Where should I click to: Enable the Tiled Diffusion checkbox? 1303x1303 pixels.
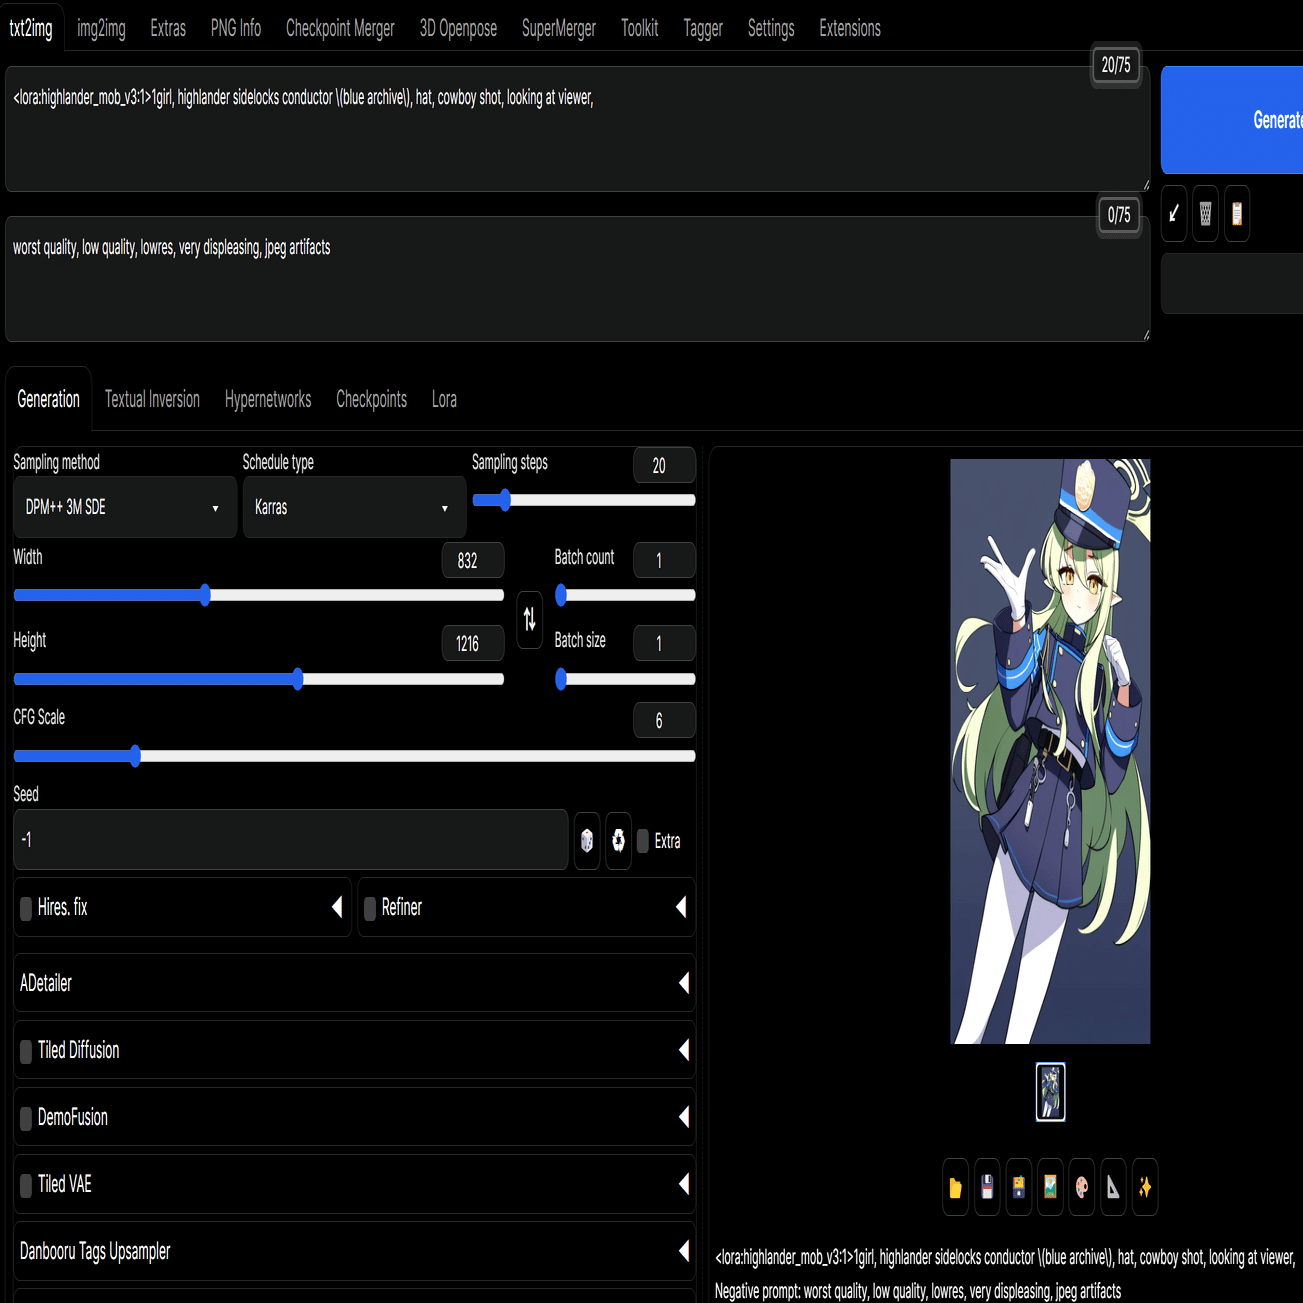click(x=26, y=1051)
